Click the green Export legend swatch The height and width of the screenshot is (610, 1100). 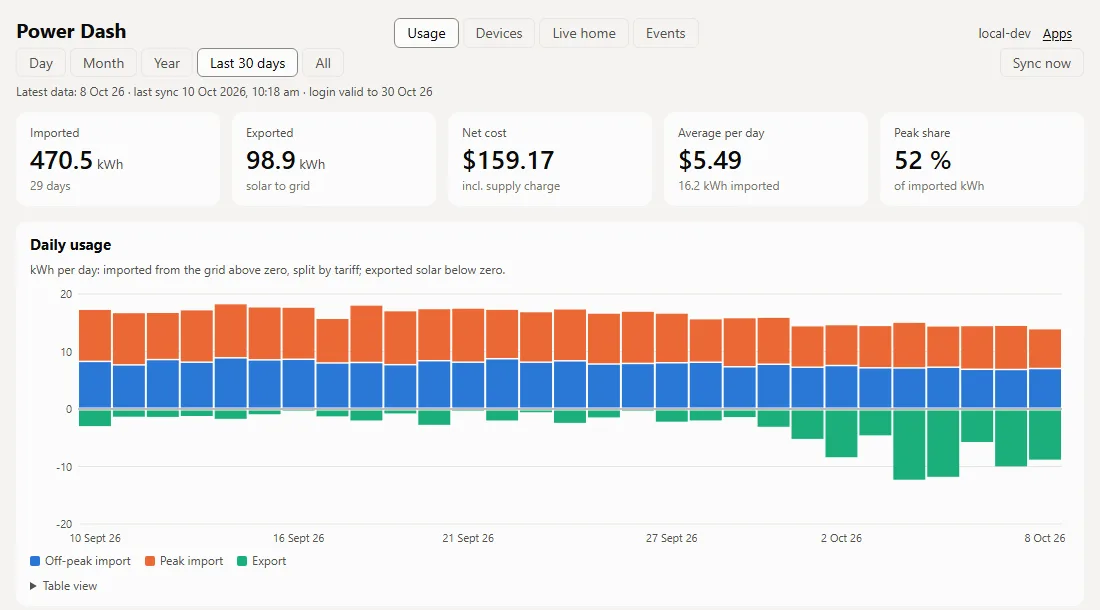(x=242, y=561)
